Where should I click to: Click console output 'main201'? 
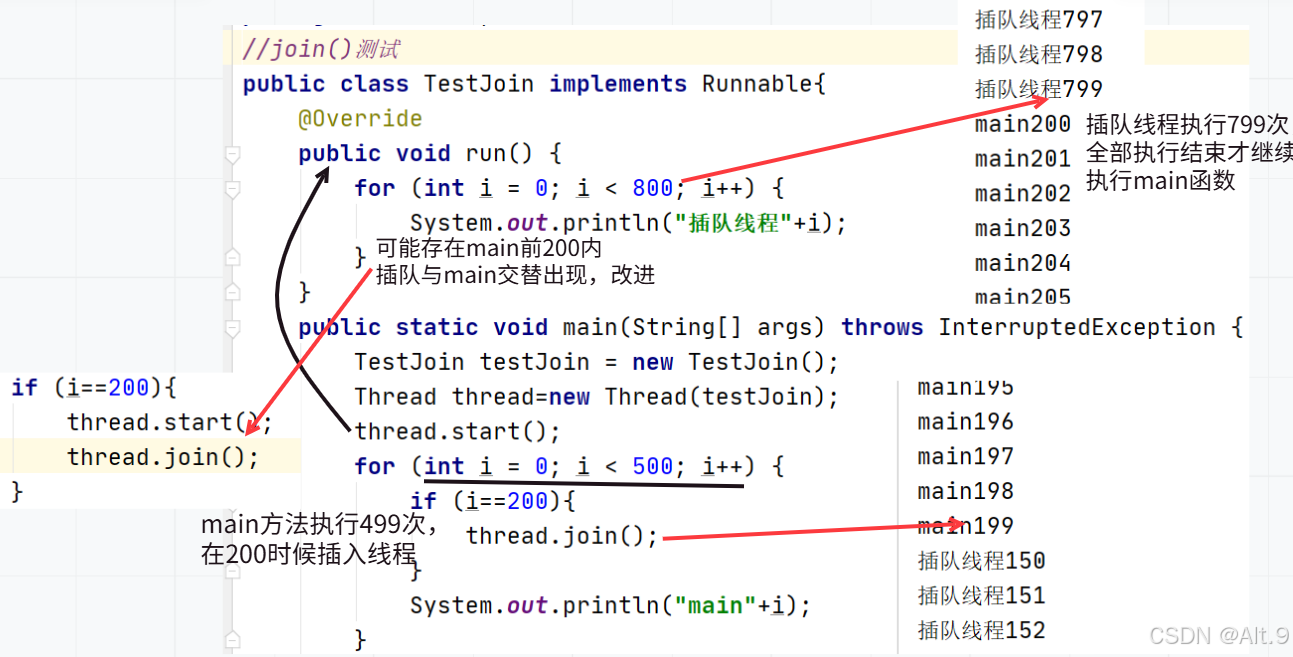click(1023, 159)
